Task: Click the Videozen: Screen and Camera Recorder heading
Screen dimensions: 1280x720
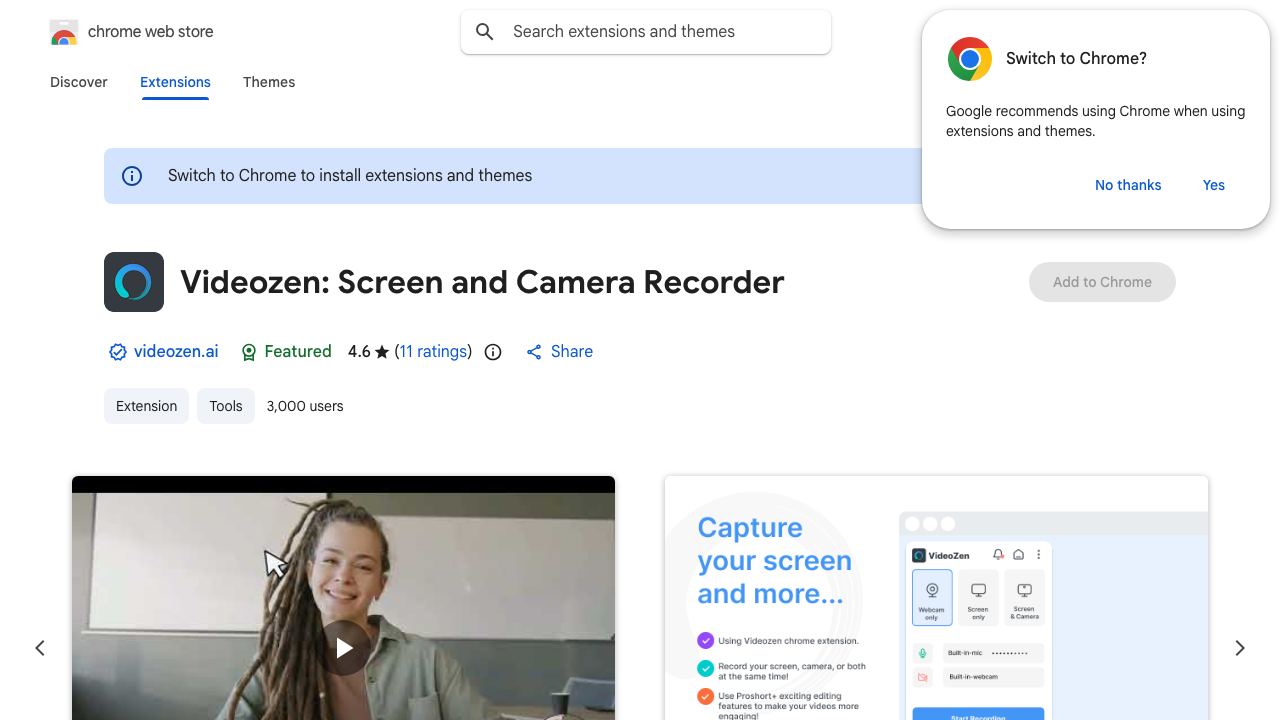Action: pyautogui.click(x=482, y=282)
